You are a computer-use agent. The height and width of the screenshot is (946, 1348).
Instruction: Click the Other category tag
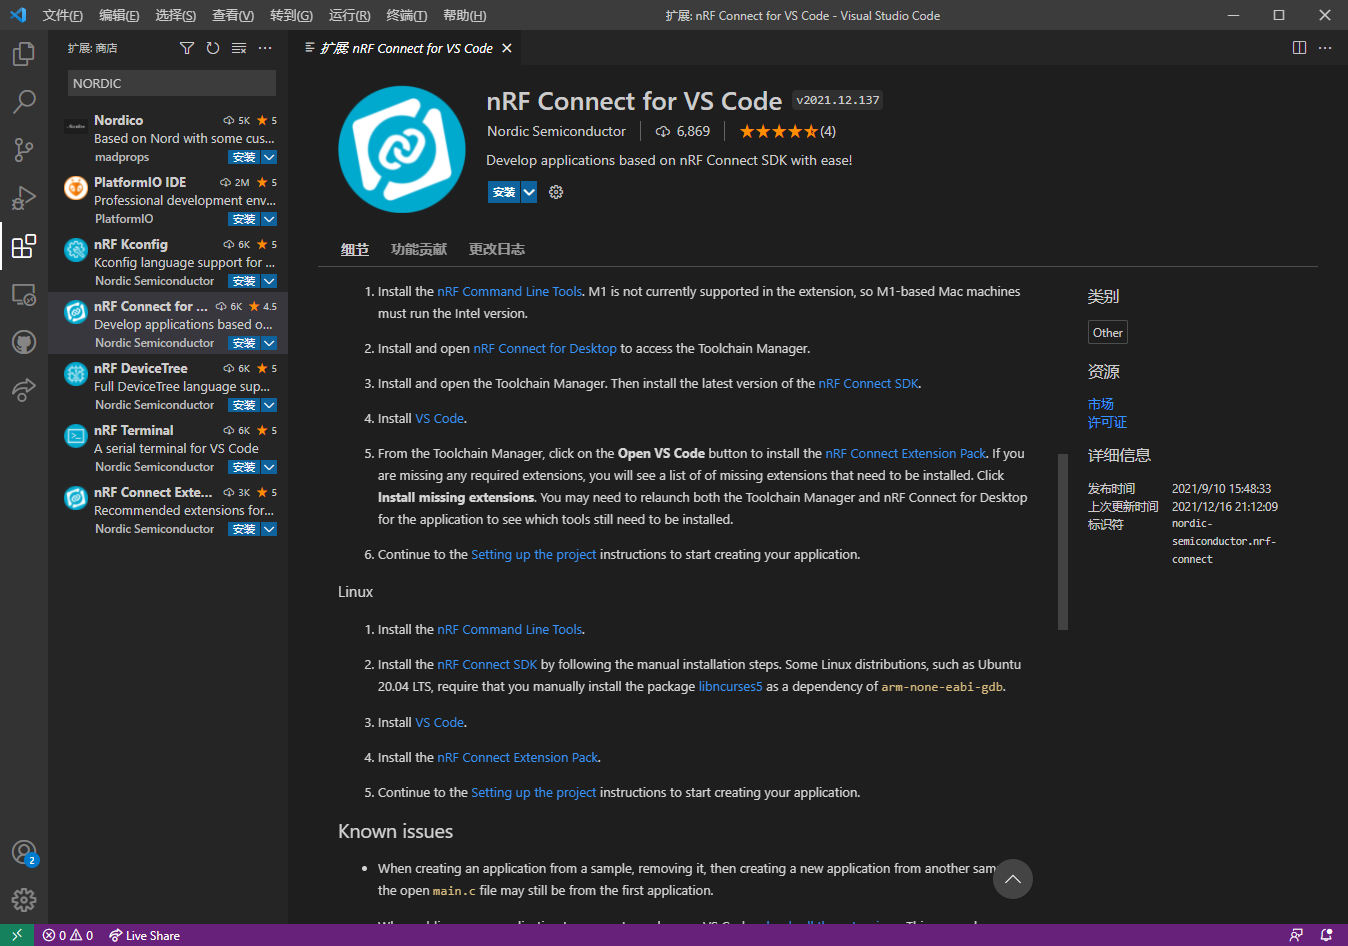click(x=1108, y=332)
